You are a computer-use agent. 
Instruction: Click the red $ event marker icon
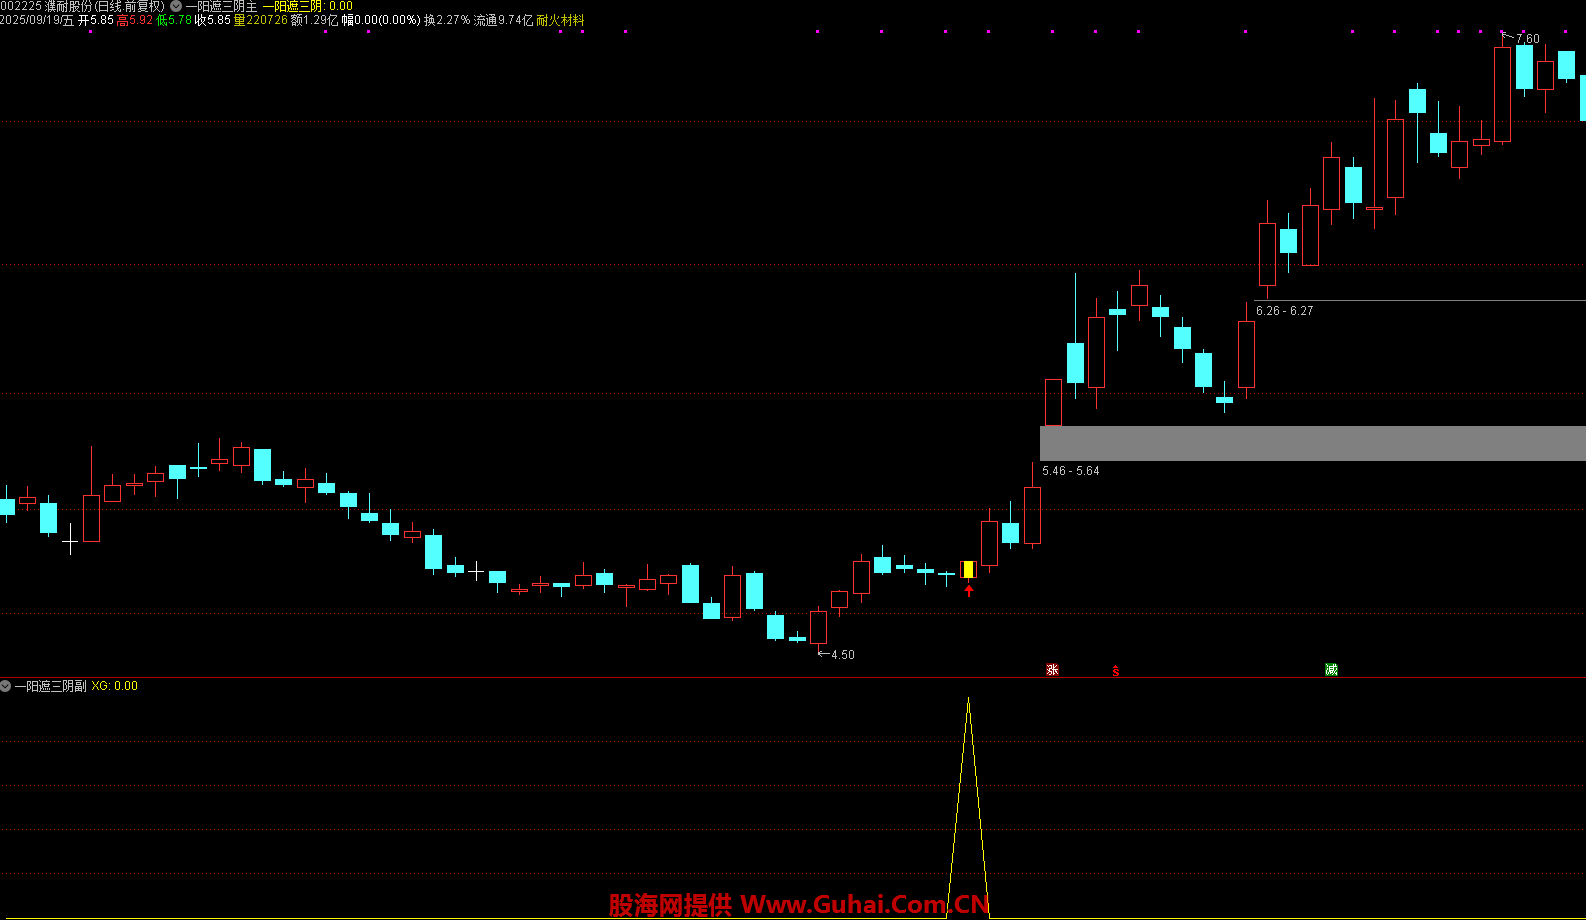(1116, 671)
